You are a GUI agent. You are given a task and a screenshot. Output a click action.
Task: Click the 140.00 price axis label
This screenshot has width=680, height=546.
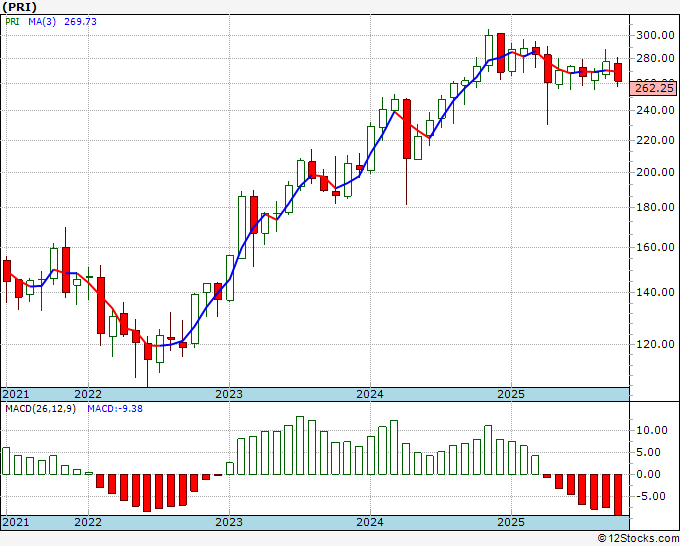tap(655, 292)
